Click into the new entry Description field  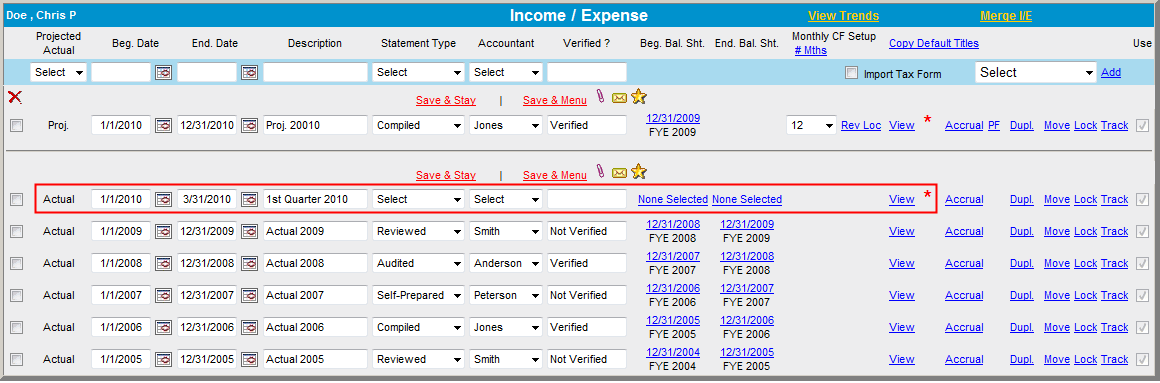[x=315, y=72]
